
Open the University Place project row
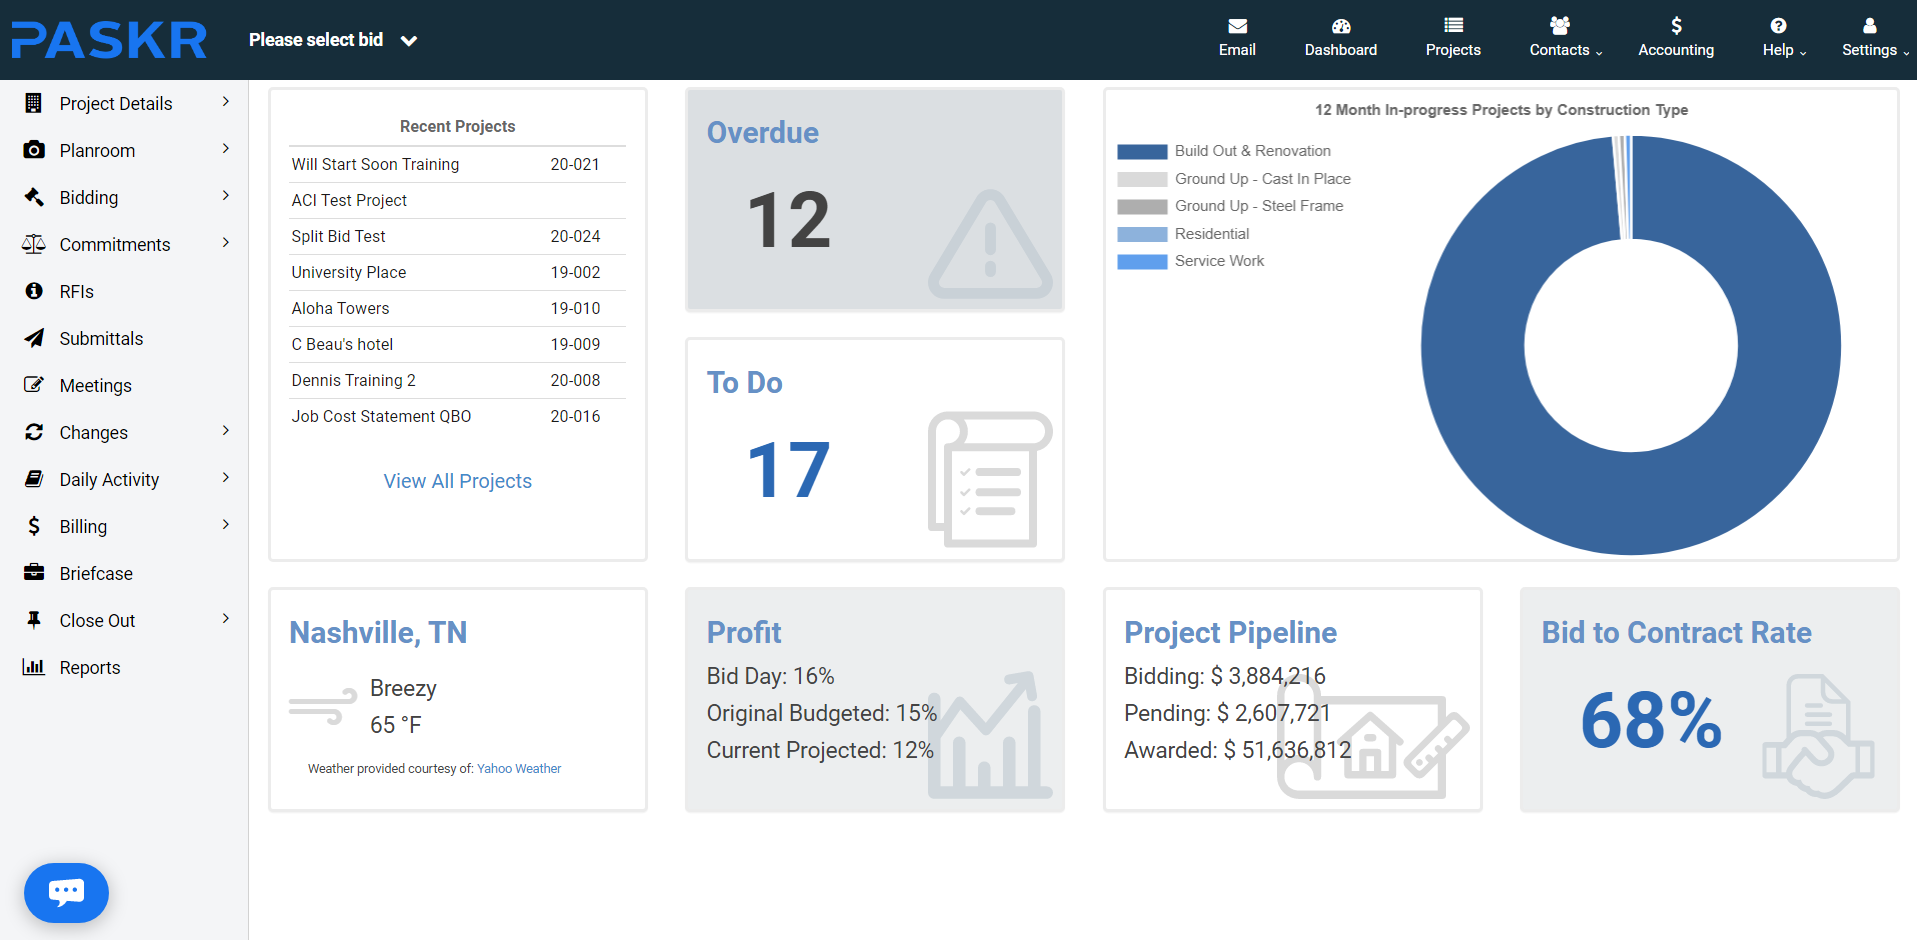tap(349, 272)
